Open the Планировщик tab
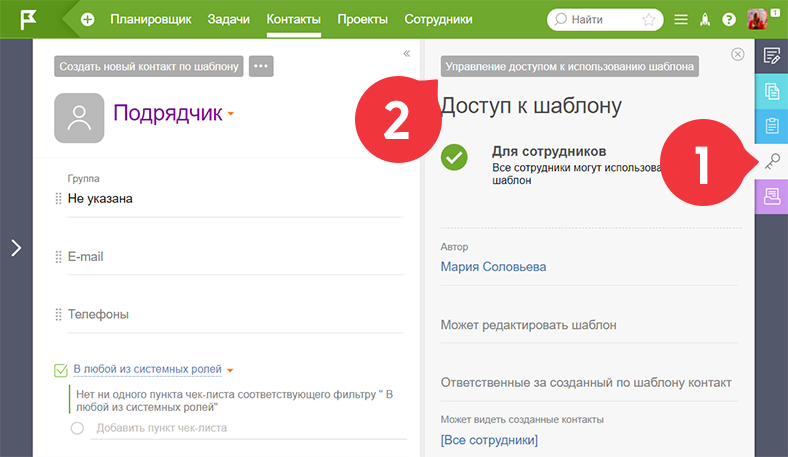 tap(151, 20)
